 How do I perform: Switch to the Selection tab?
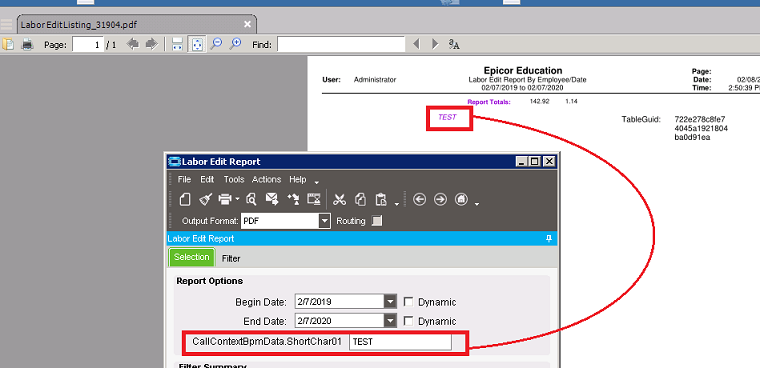click(x=192, y=257)
